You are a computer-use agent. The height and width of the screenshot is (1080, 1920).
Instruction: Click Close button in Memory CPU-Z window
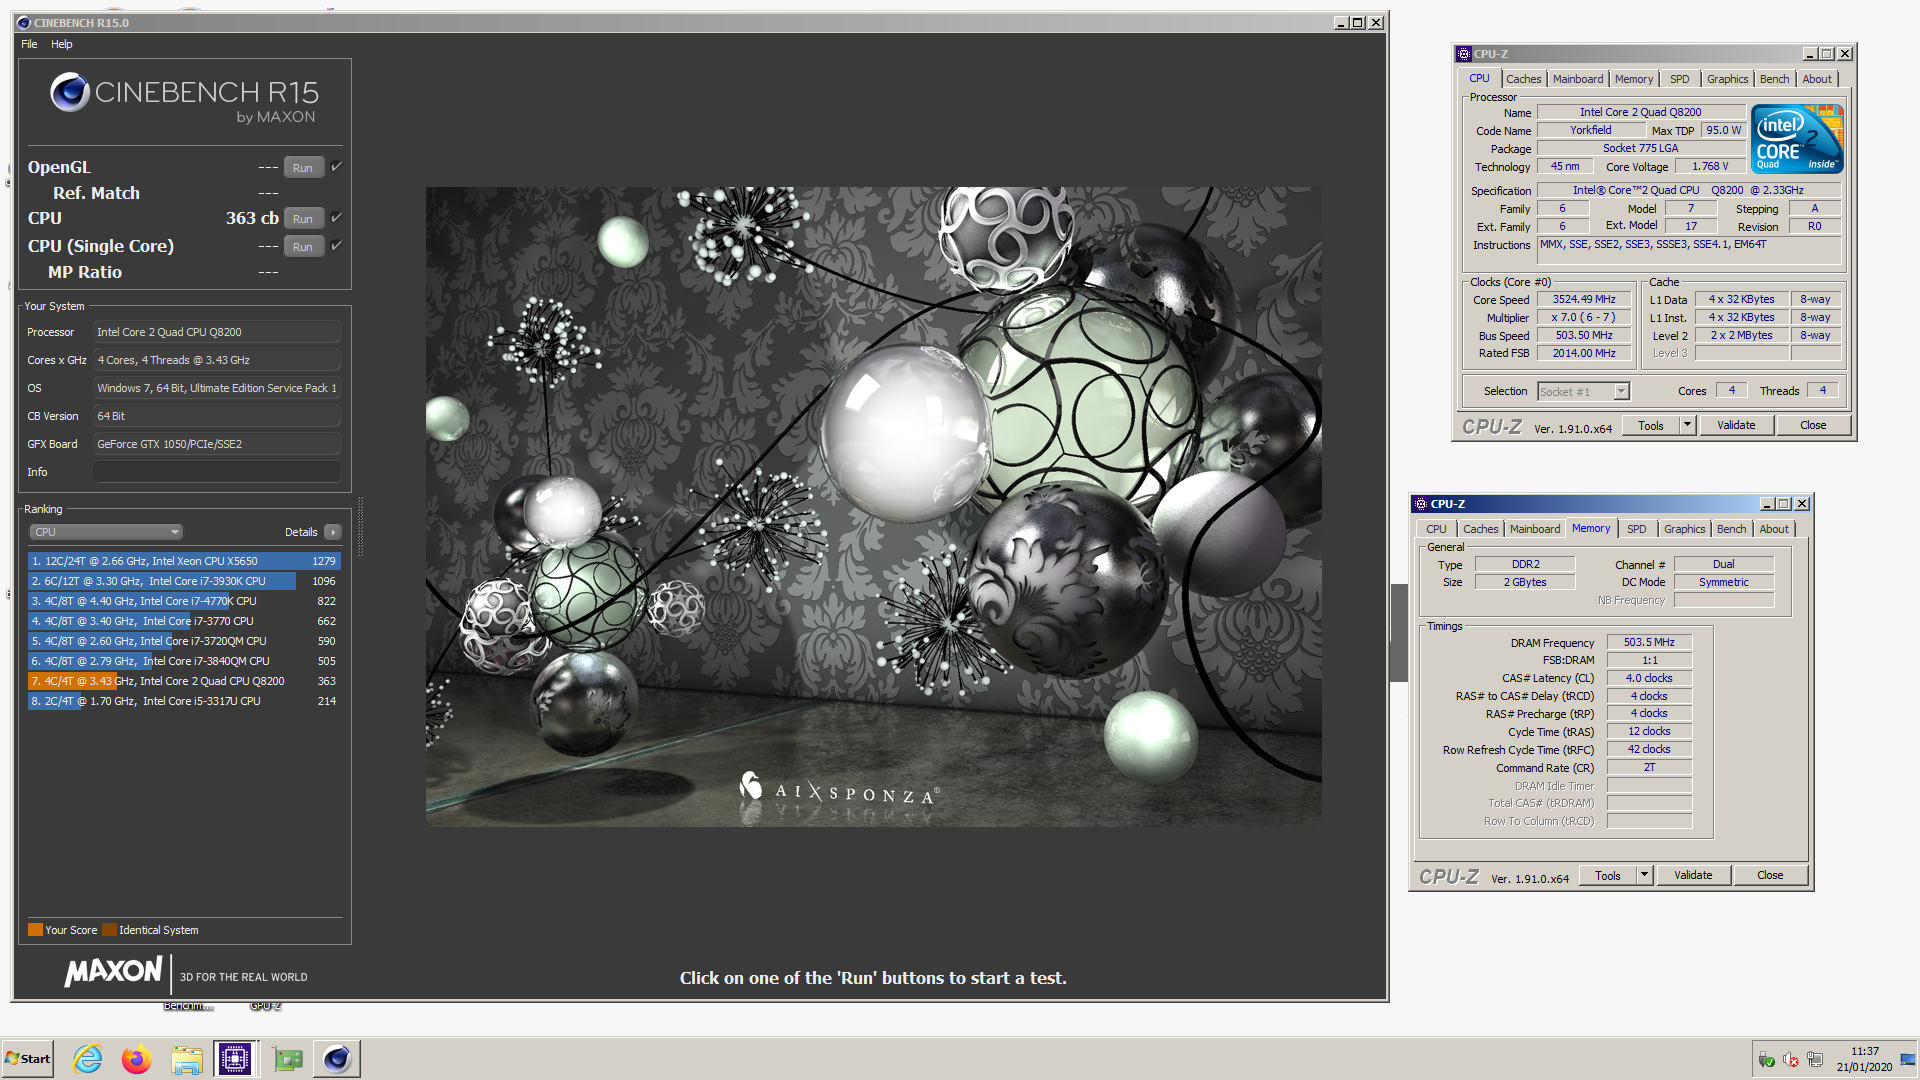click(x=1770, y=875)
